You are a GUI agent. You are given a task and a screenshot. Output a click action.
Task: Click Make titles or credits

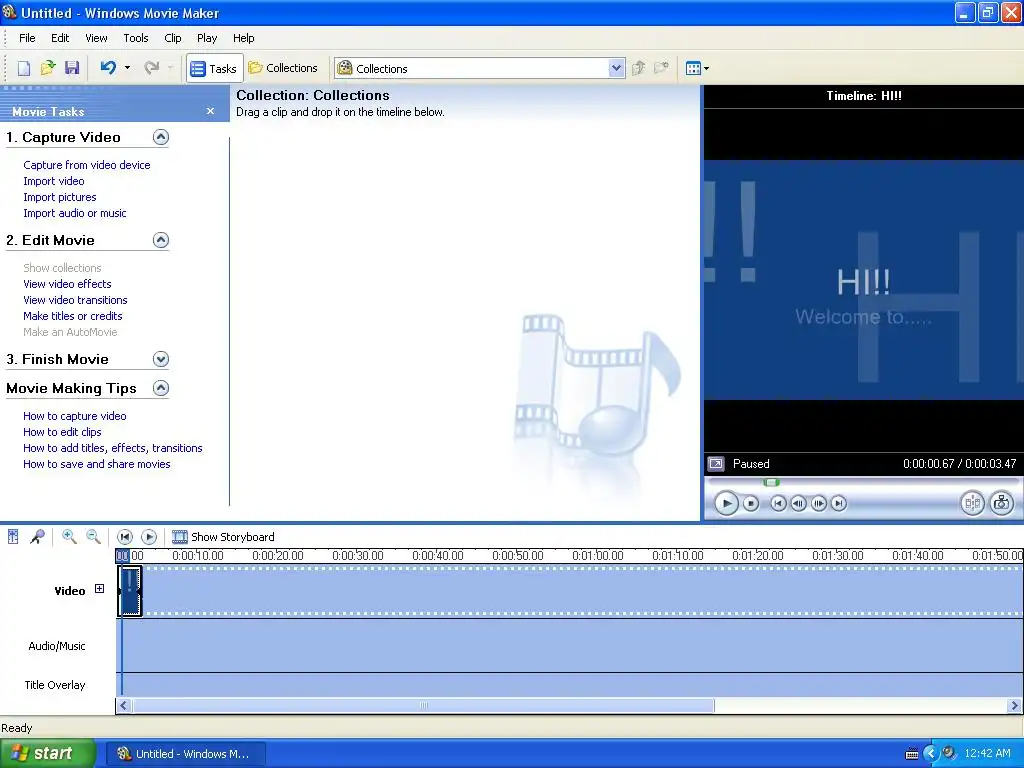72,316
